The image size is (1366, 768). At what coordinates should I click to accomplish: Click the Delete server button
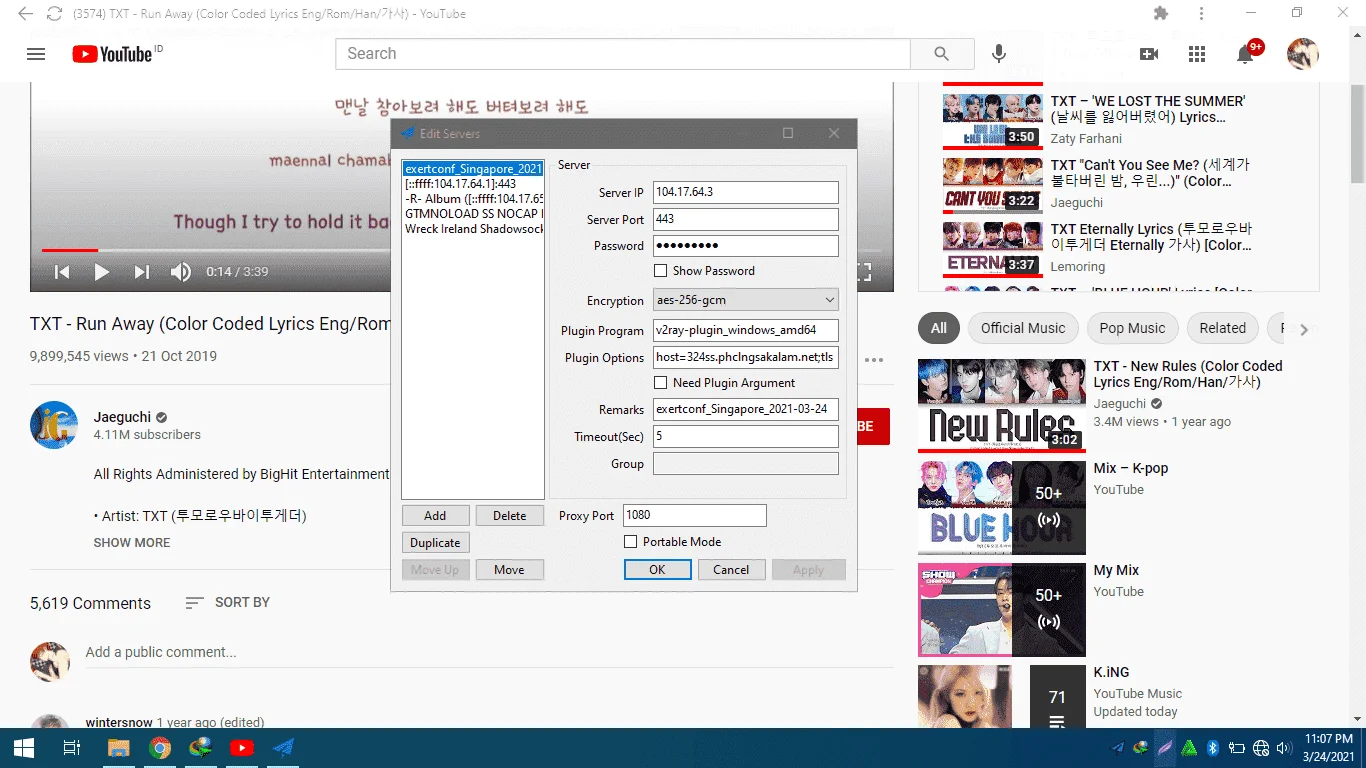point(509,516)
